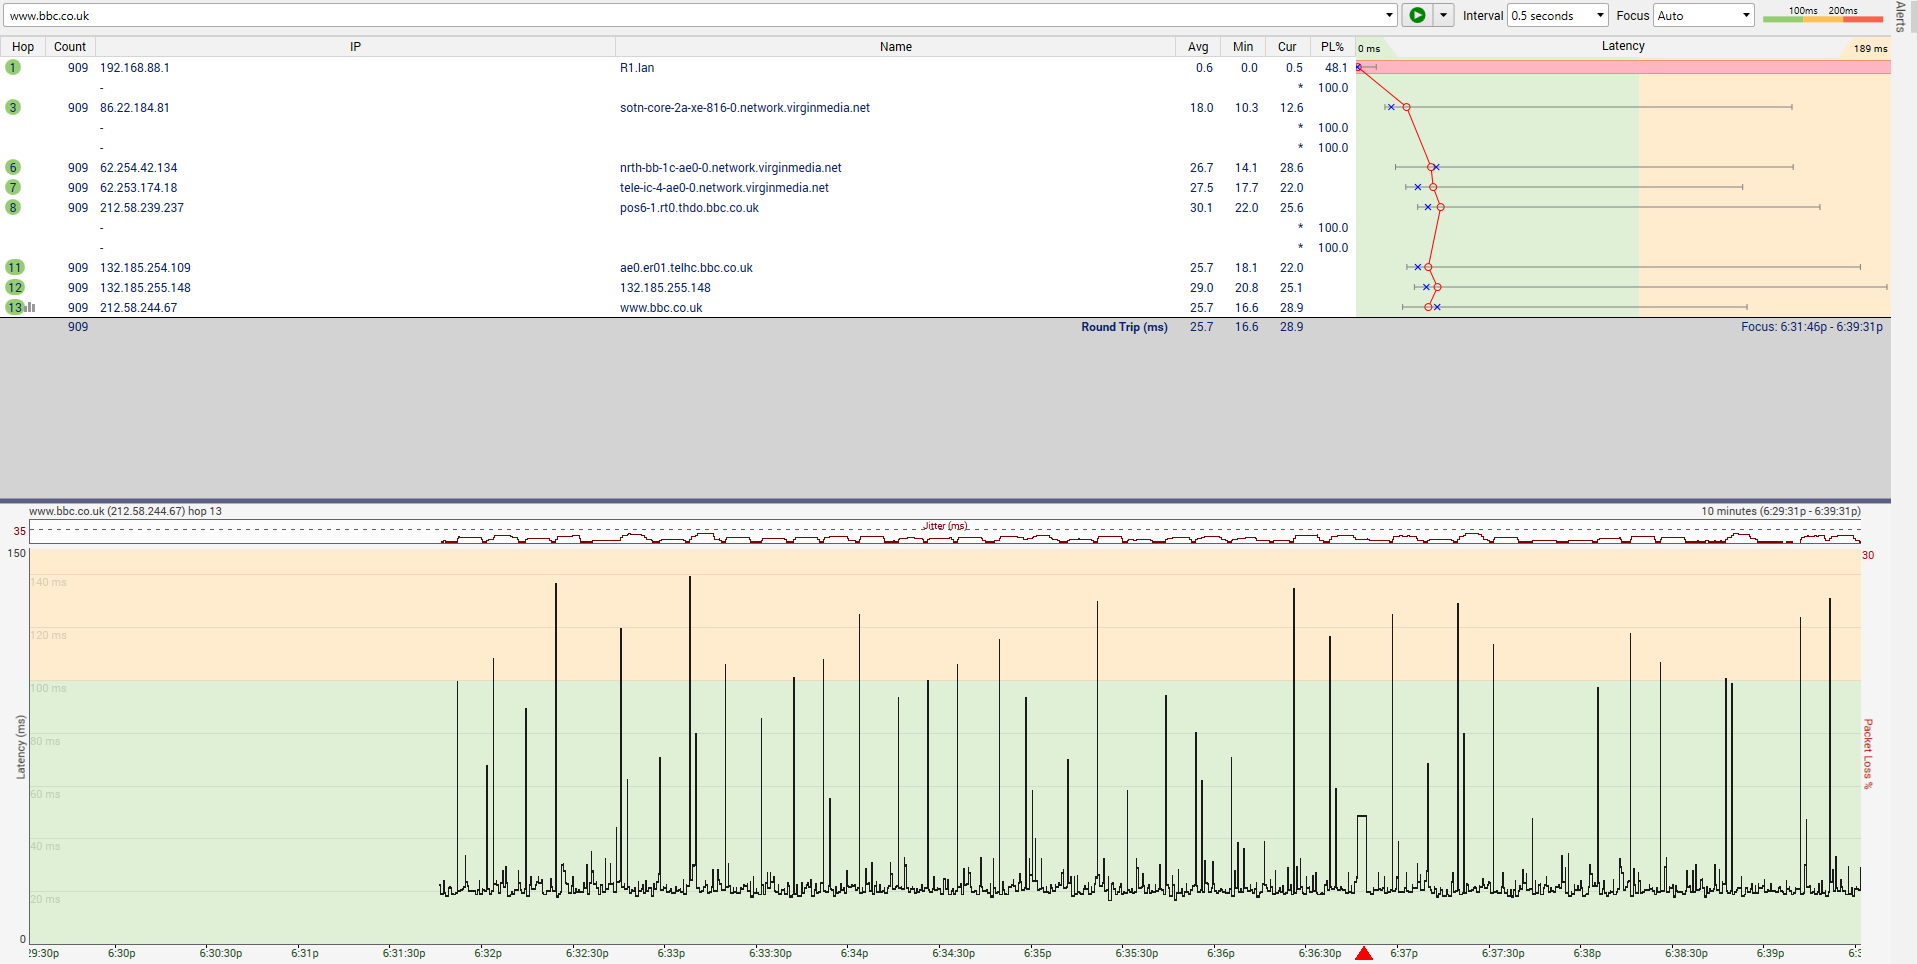Click the Round Trip (ms) summary label
This screenshot has width=1918, height=964.
click(x=1124, y=327)
